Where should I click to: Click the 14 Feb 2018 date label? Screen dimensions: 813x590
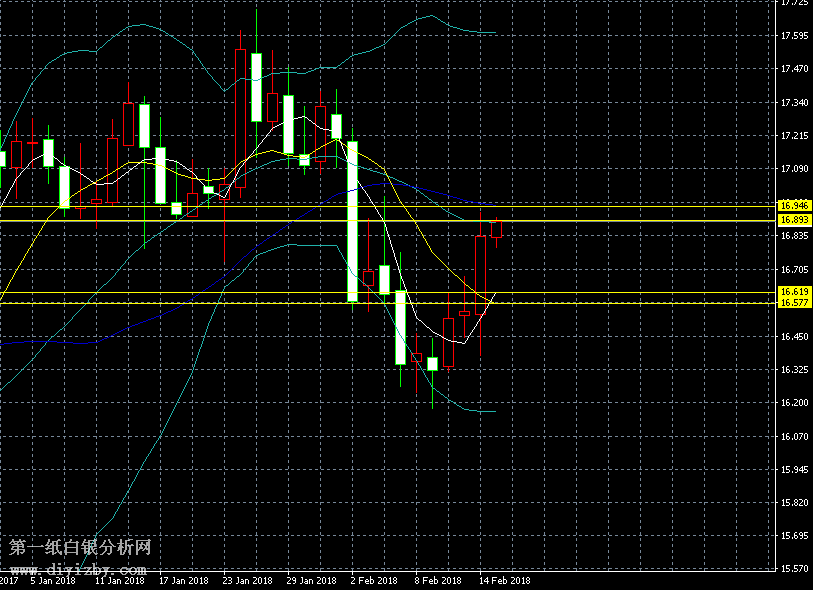click(x=505, y=579)
